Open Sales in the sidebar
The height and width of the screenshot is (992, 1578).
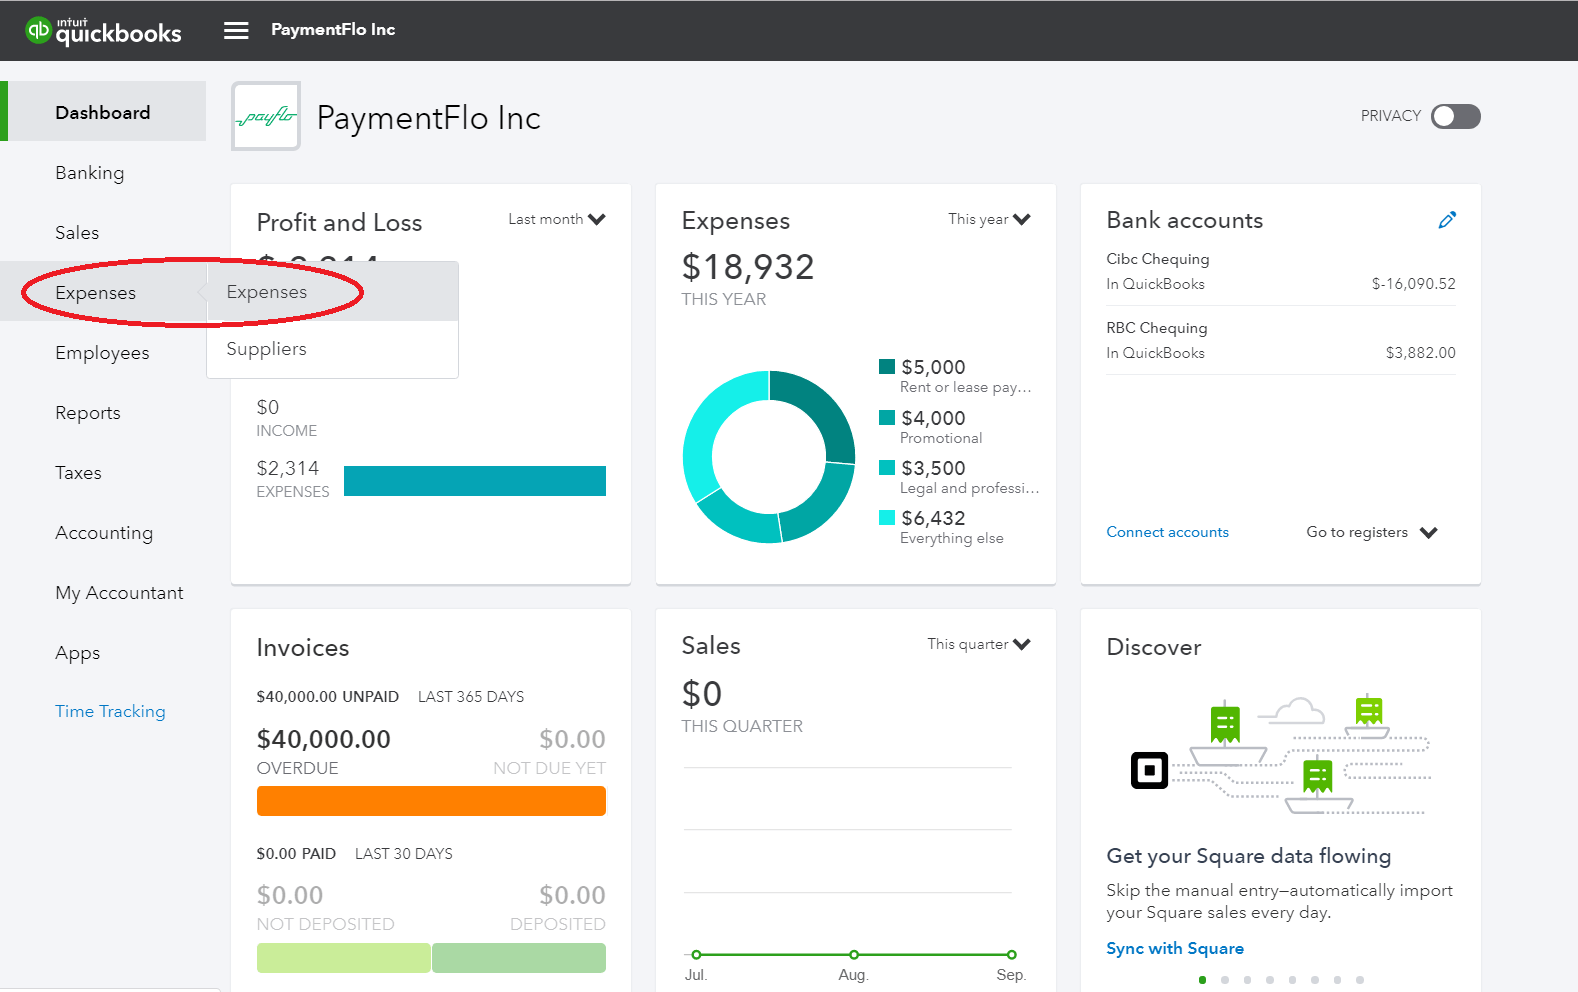77,232
